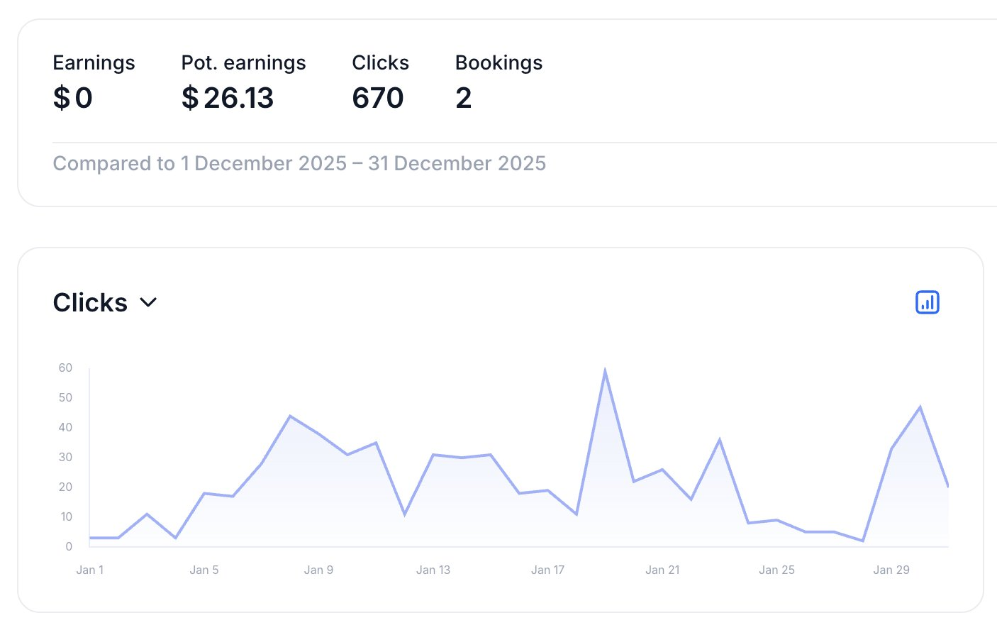Switch to bar chart view icon
Screen dimensions: 997x630
click(927, 302)
